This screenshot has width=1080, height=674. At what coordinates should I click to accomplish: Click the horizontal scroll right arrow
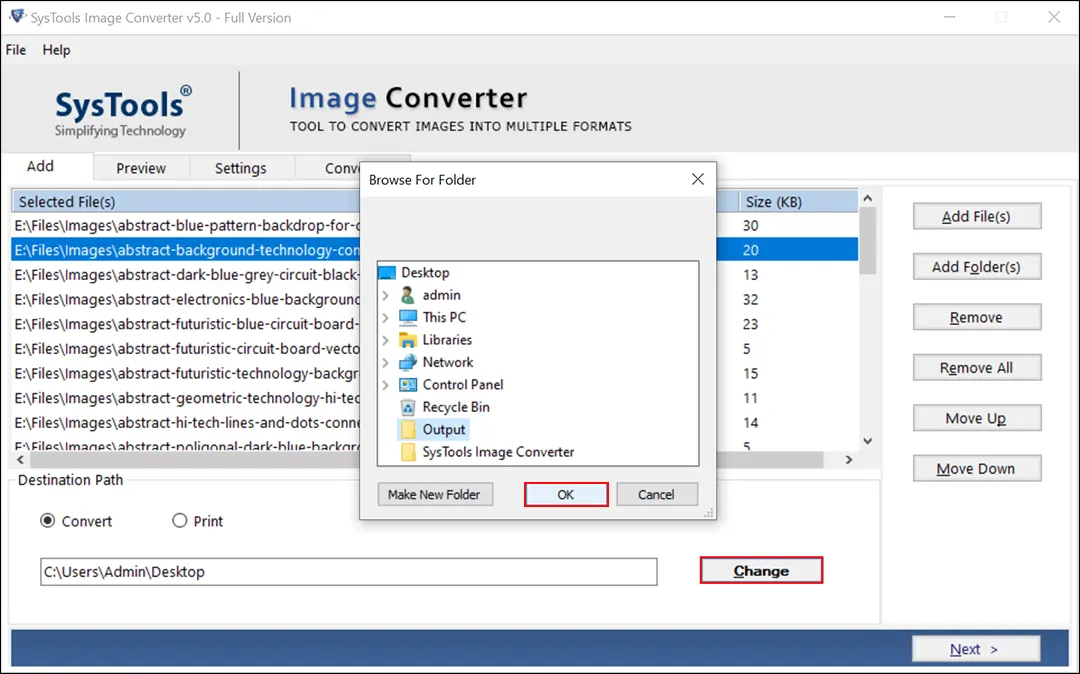[x=849, y=460]
